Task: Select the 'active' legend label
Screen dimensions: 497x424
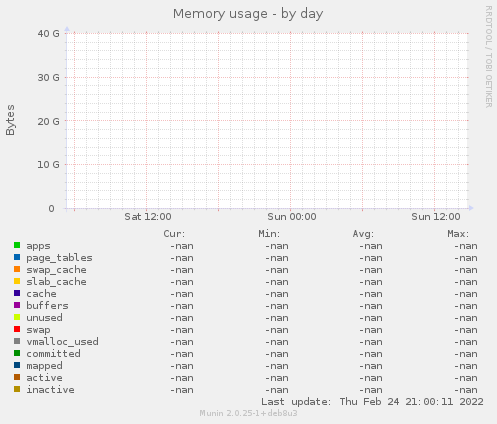Action: click(44, 378)
